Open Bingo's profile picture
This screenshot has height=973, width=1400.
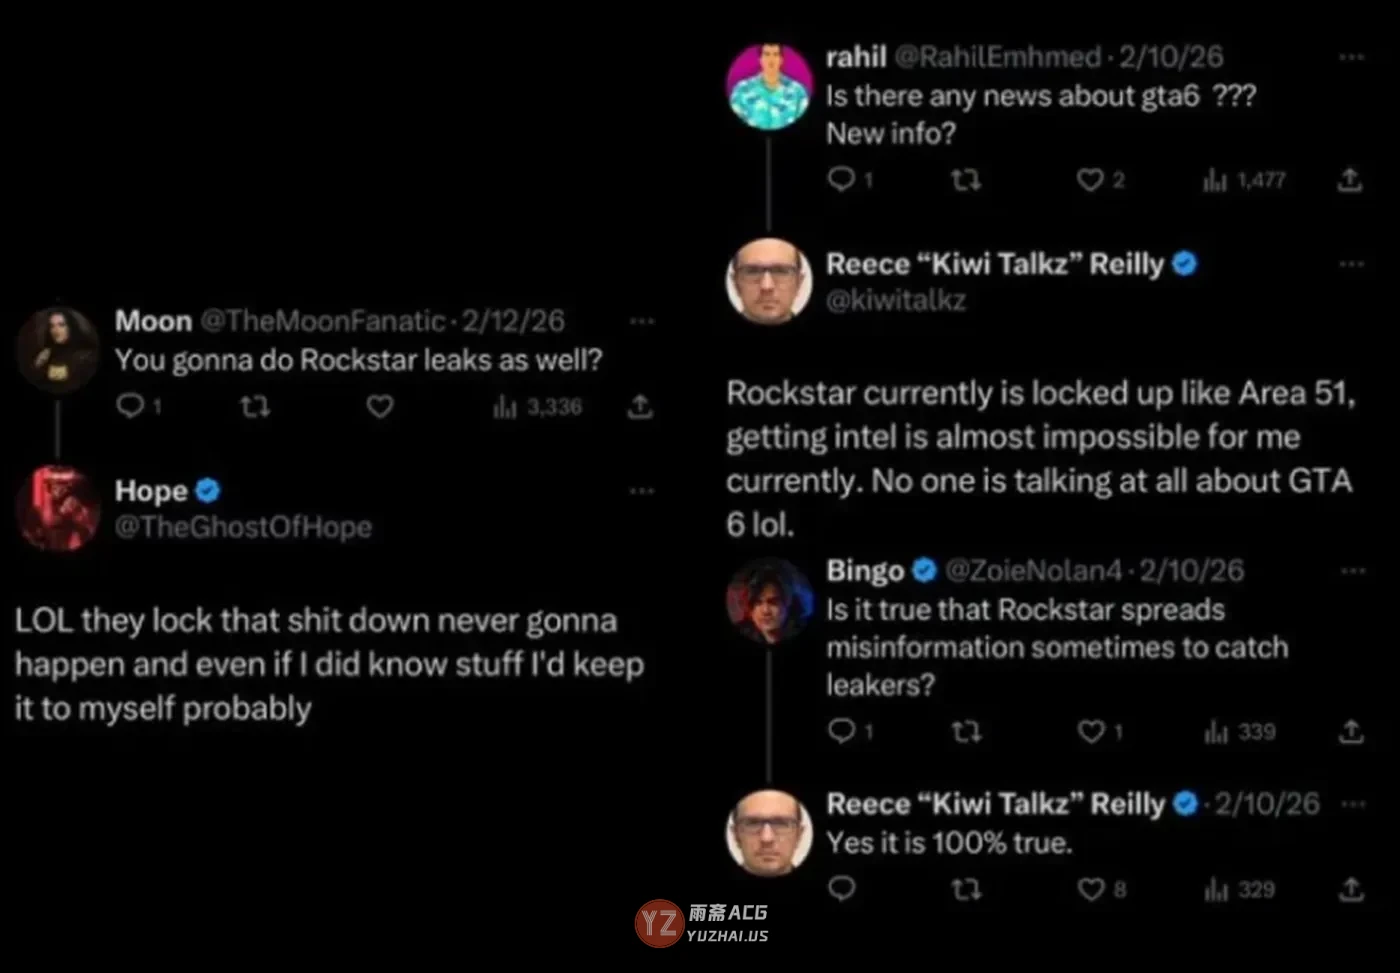point(768,600)
